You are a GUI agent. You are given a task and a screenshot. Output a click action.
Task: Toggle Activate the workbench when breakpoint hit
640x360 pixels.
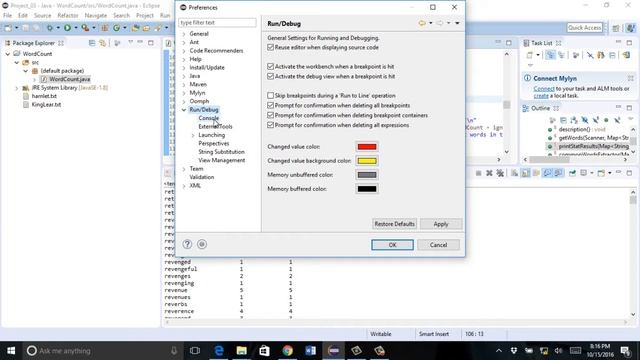tap(270, 66)
